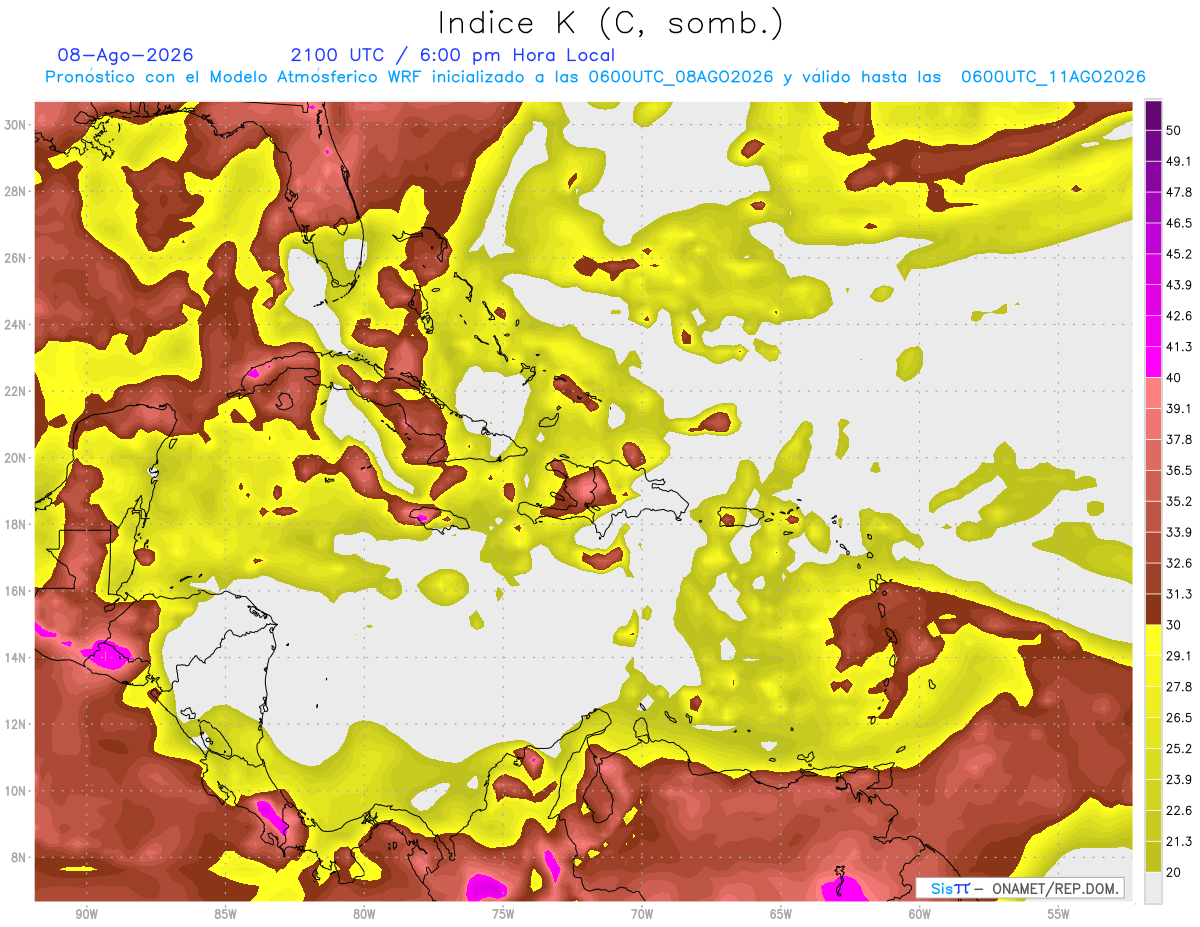Click the colorbar value "29.1"
Screen dimensions: 1200x927
click(x=1180, y=656)
